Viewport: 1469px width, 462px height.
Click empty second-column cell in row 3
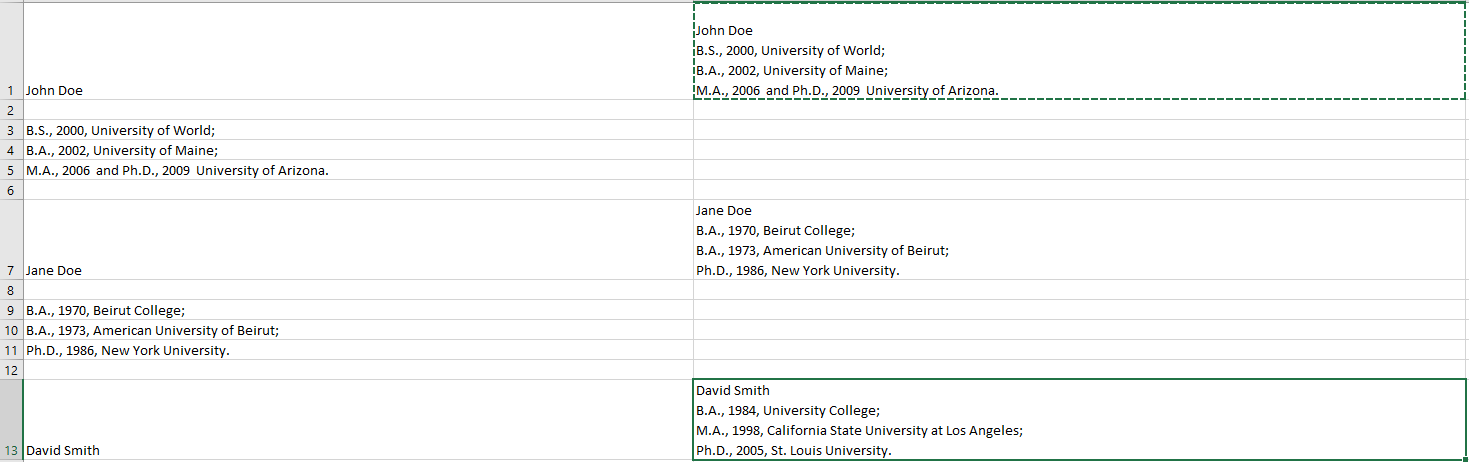1081,130
